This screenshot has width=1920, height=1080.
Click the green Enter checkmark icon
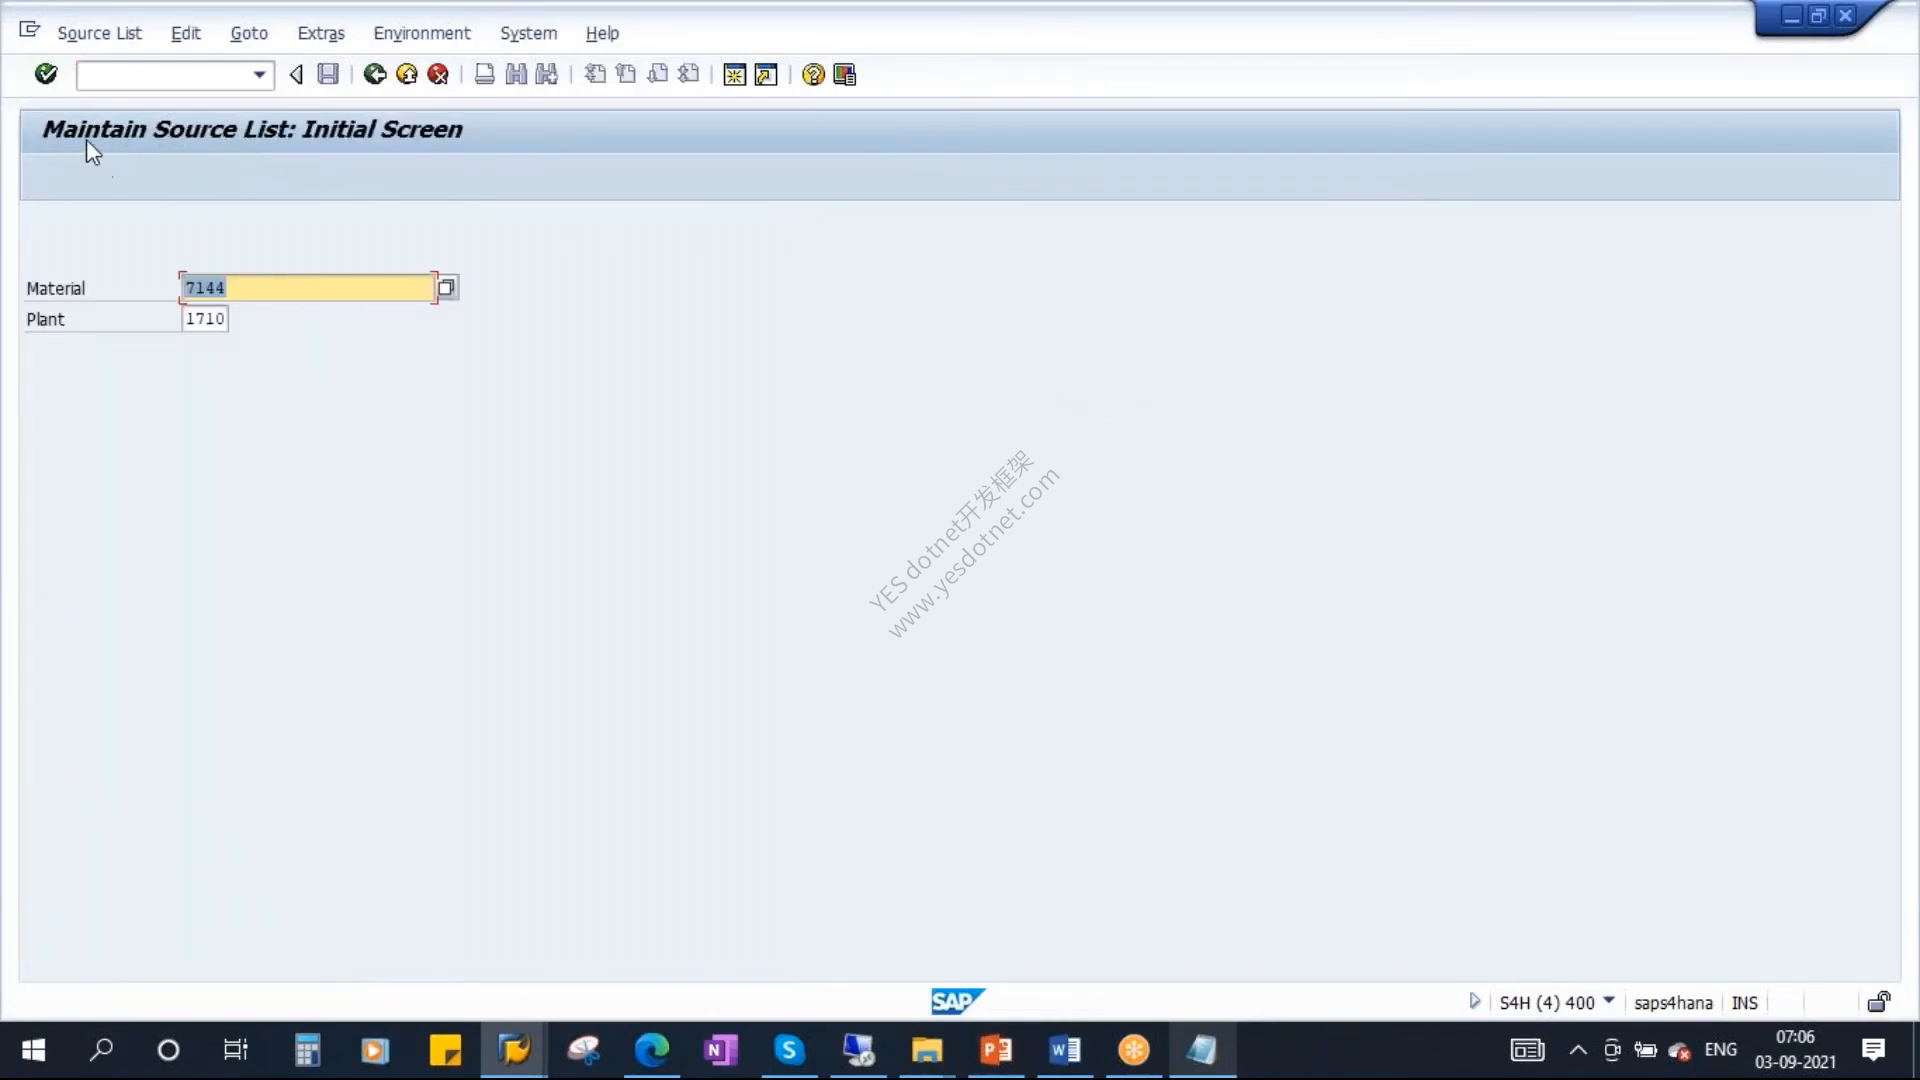(46, 74)
